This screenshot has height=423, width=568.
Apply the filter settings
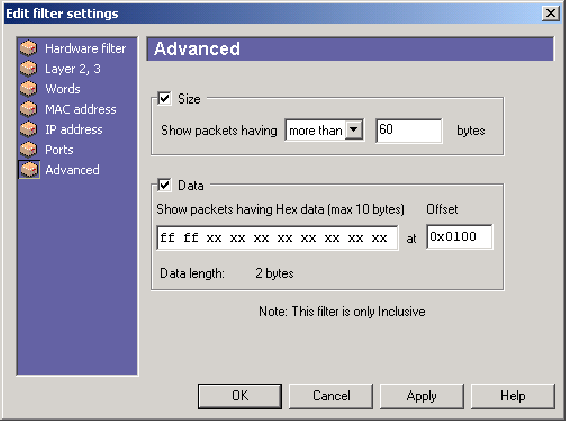point(422,396)
